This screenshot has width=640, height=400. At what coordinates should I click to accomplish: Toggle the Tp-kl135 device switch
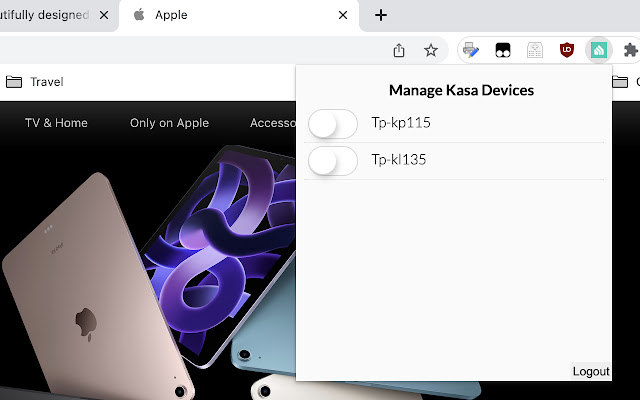[x=333, y=161]
